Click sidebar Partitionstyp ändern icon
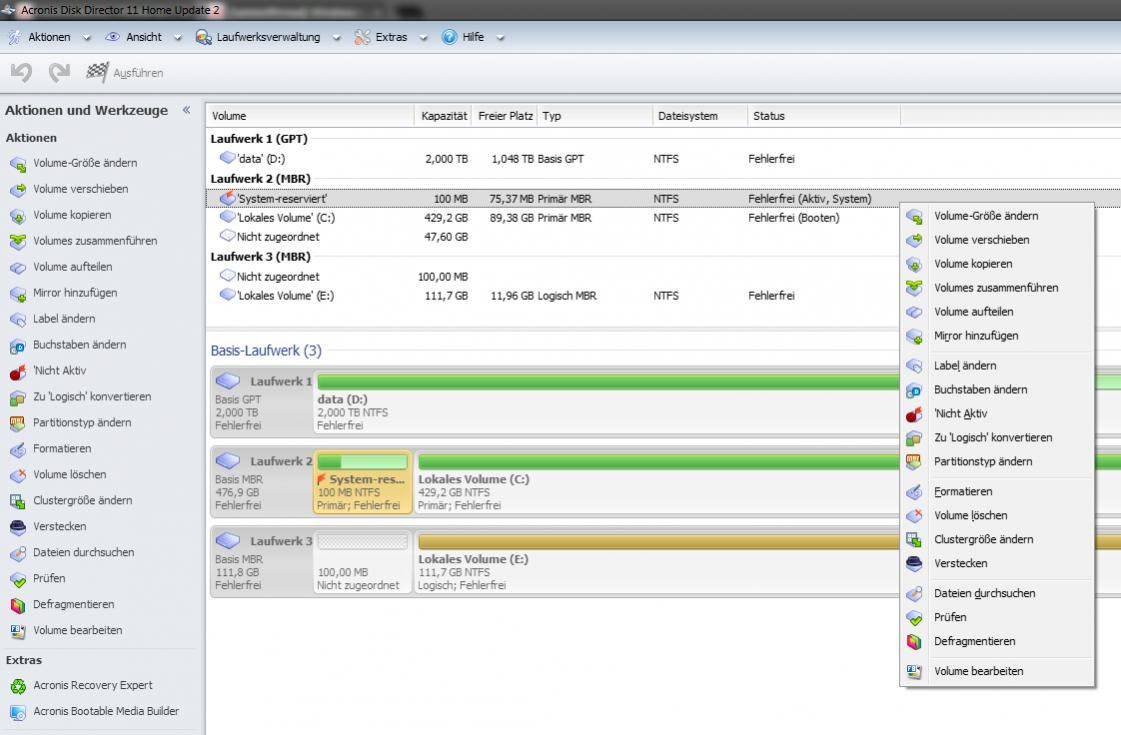Image resolution: width=1121 pixels, height=735 pixels. (x=18, y=423)
